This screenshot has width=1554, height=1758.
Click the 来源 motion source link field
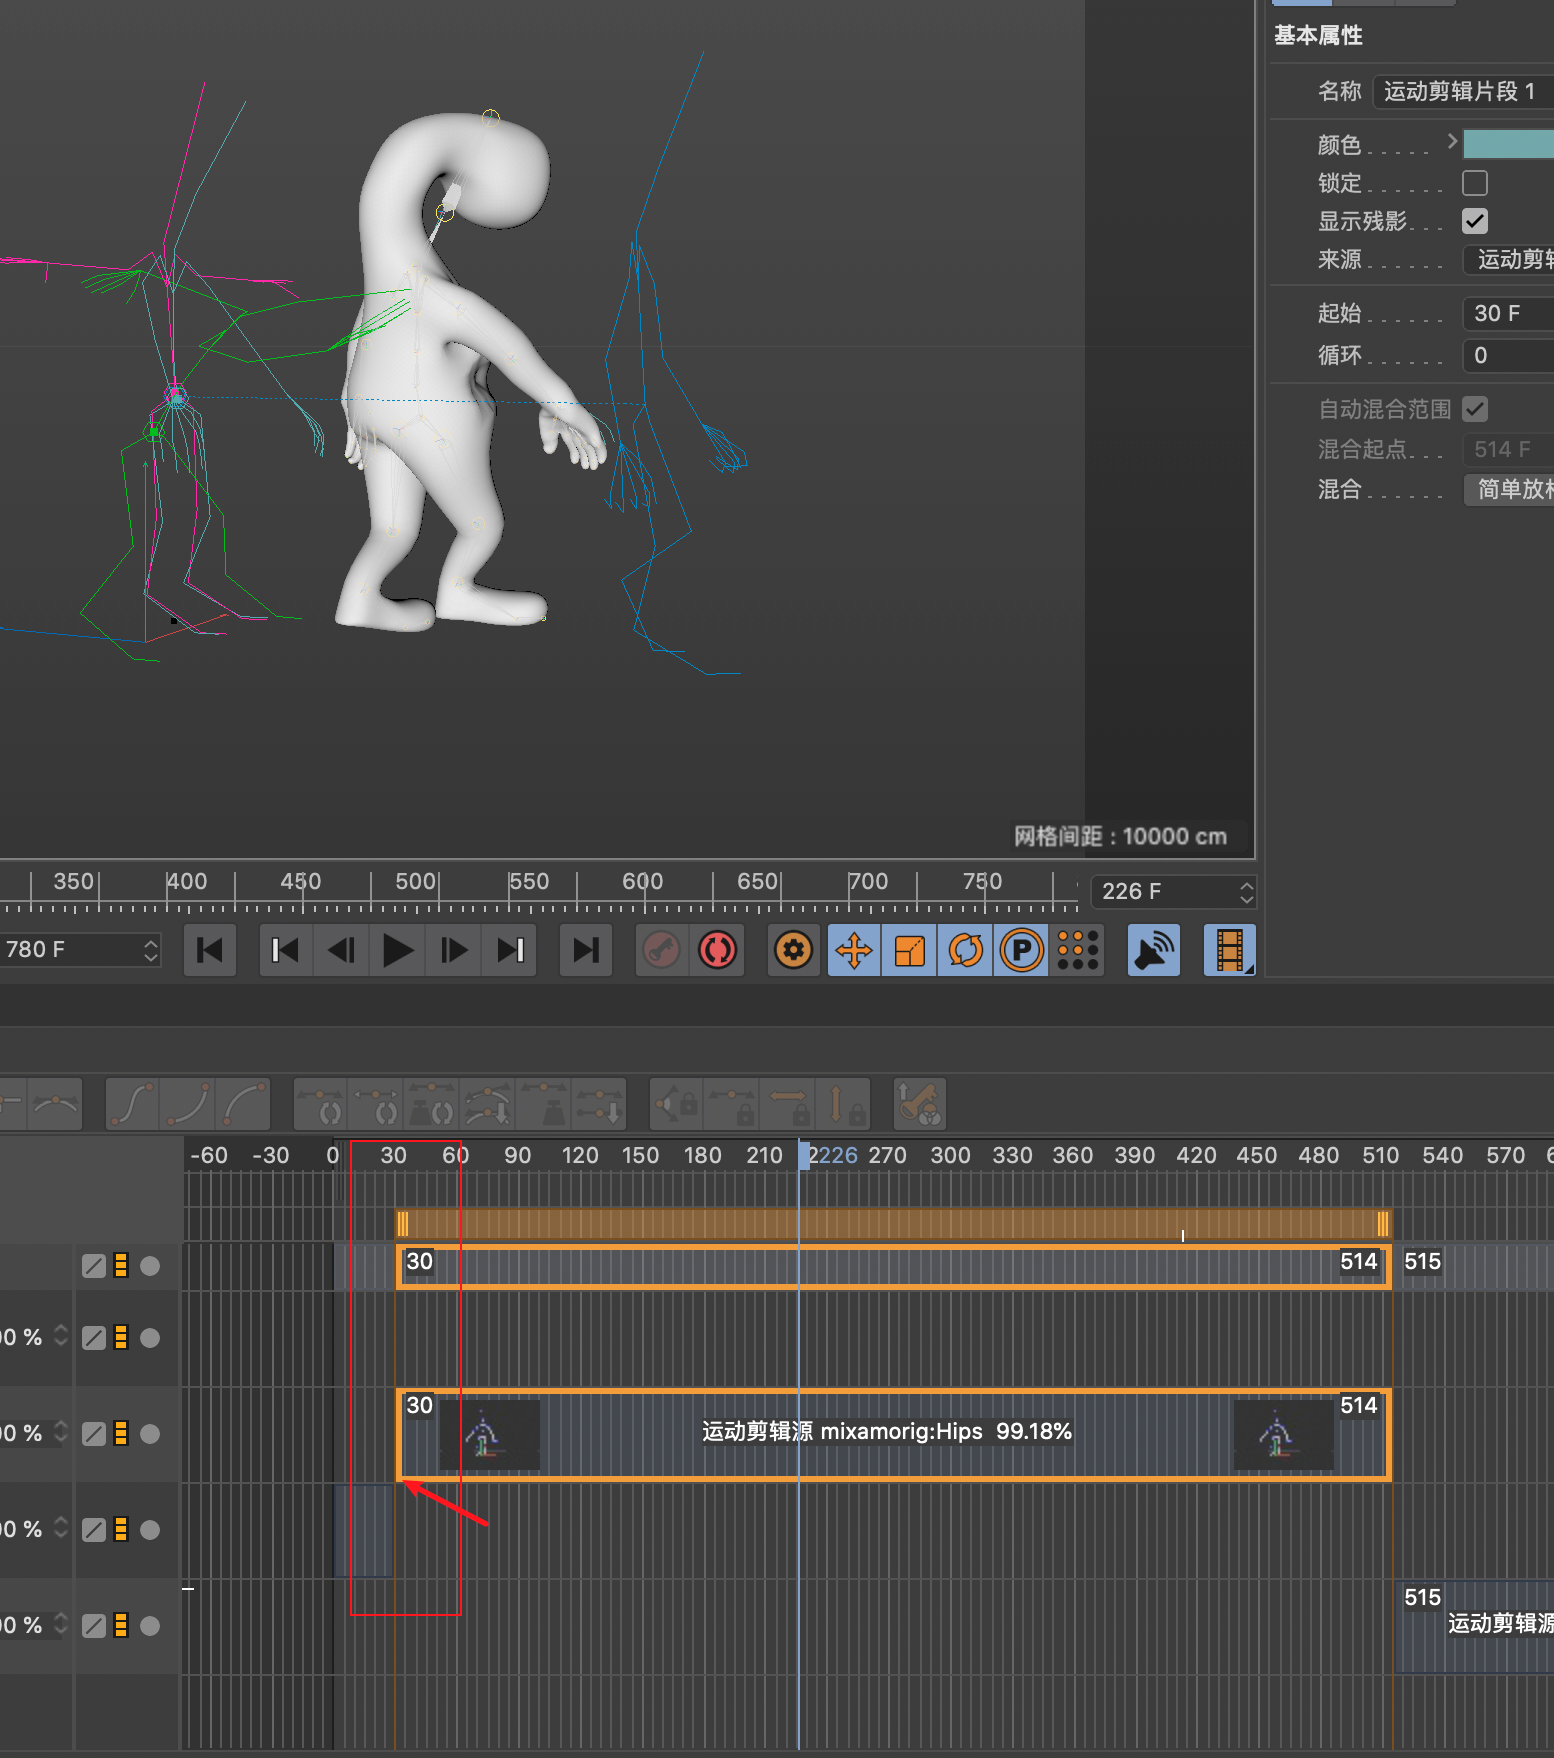[x=1510, y=260]
